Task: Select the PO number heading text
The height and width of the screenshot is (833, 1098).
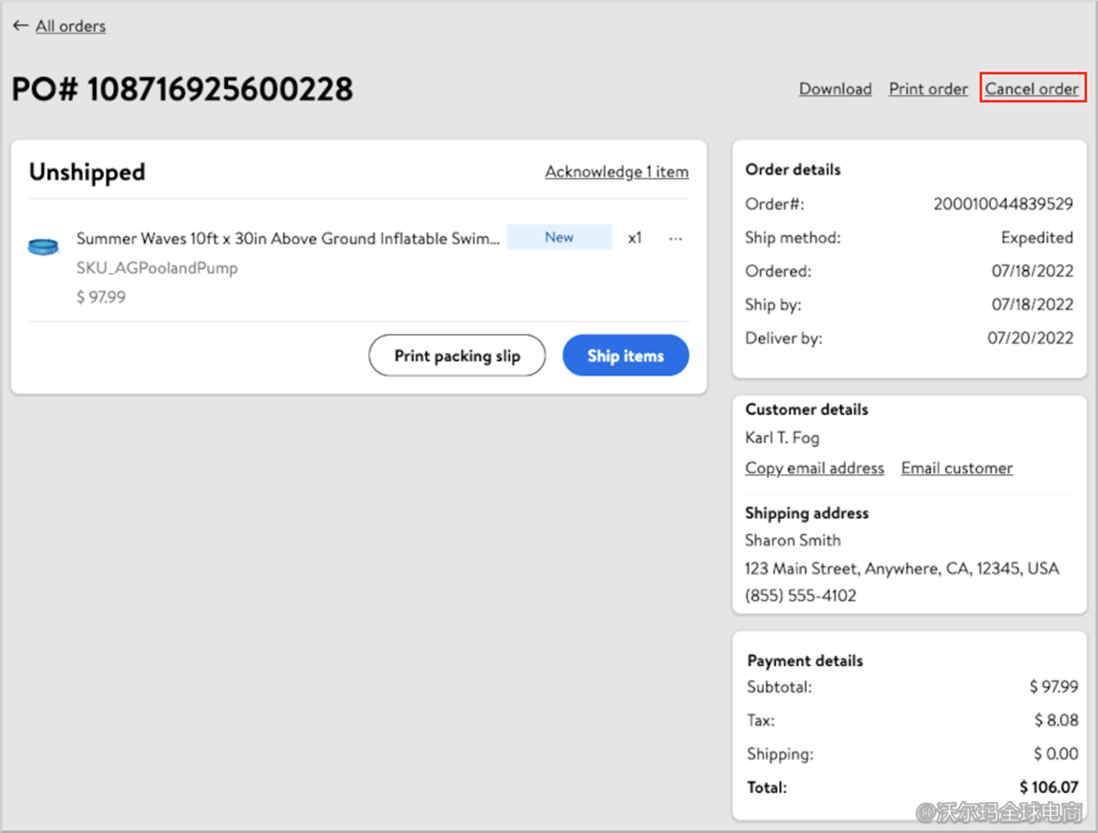Action: [x=182, y=89]
